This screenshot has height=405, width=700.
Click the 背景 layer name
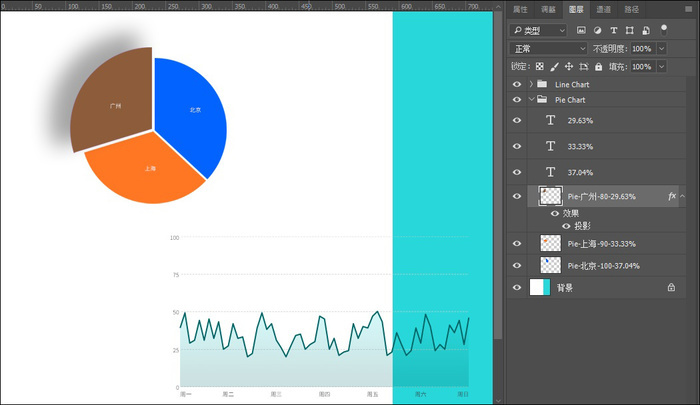[564, 288]
